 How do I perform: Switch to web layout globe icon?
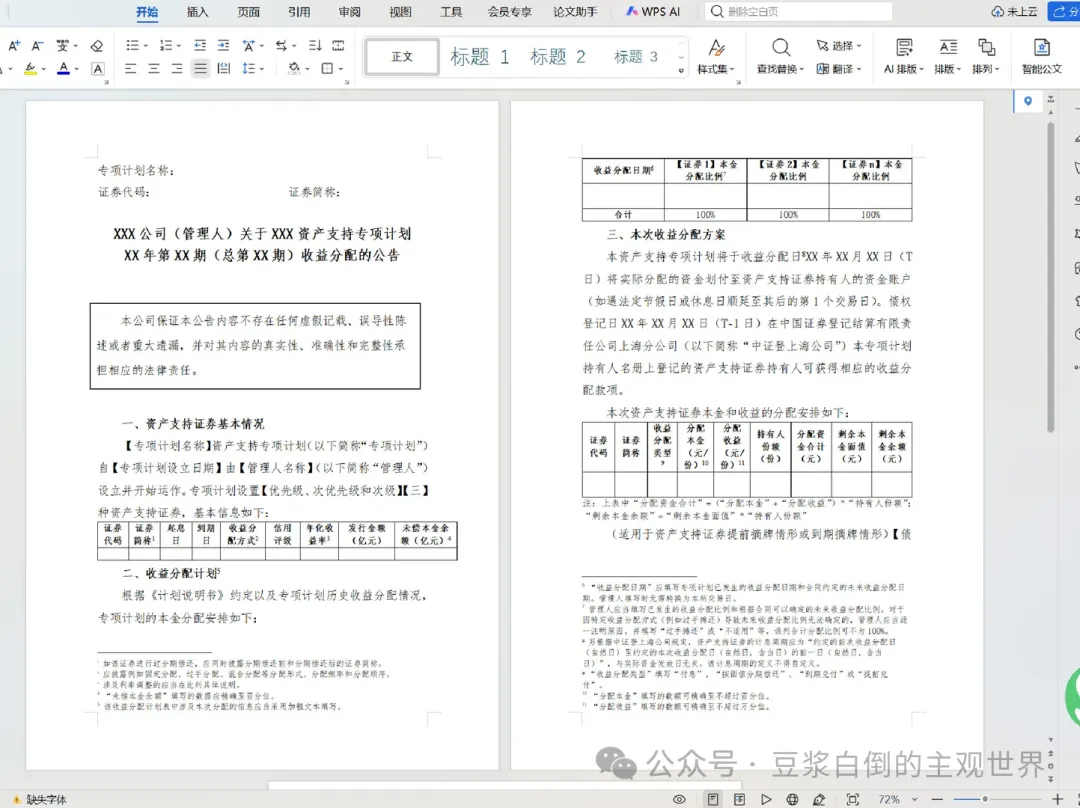(793, 799)
